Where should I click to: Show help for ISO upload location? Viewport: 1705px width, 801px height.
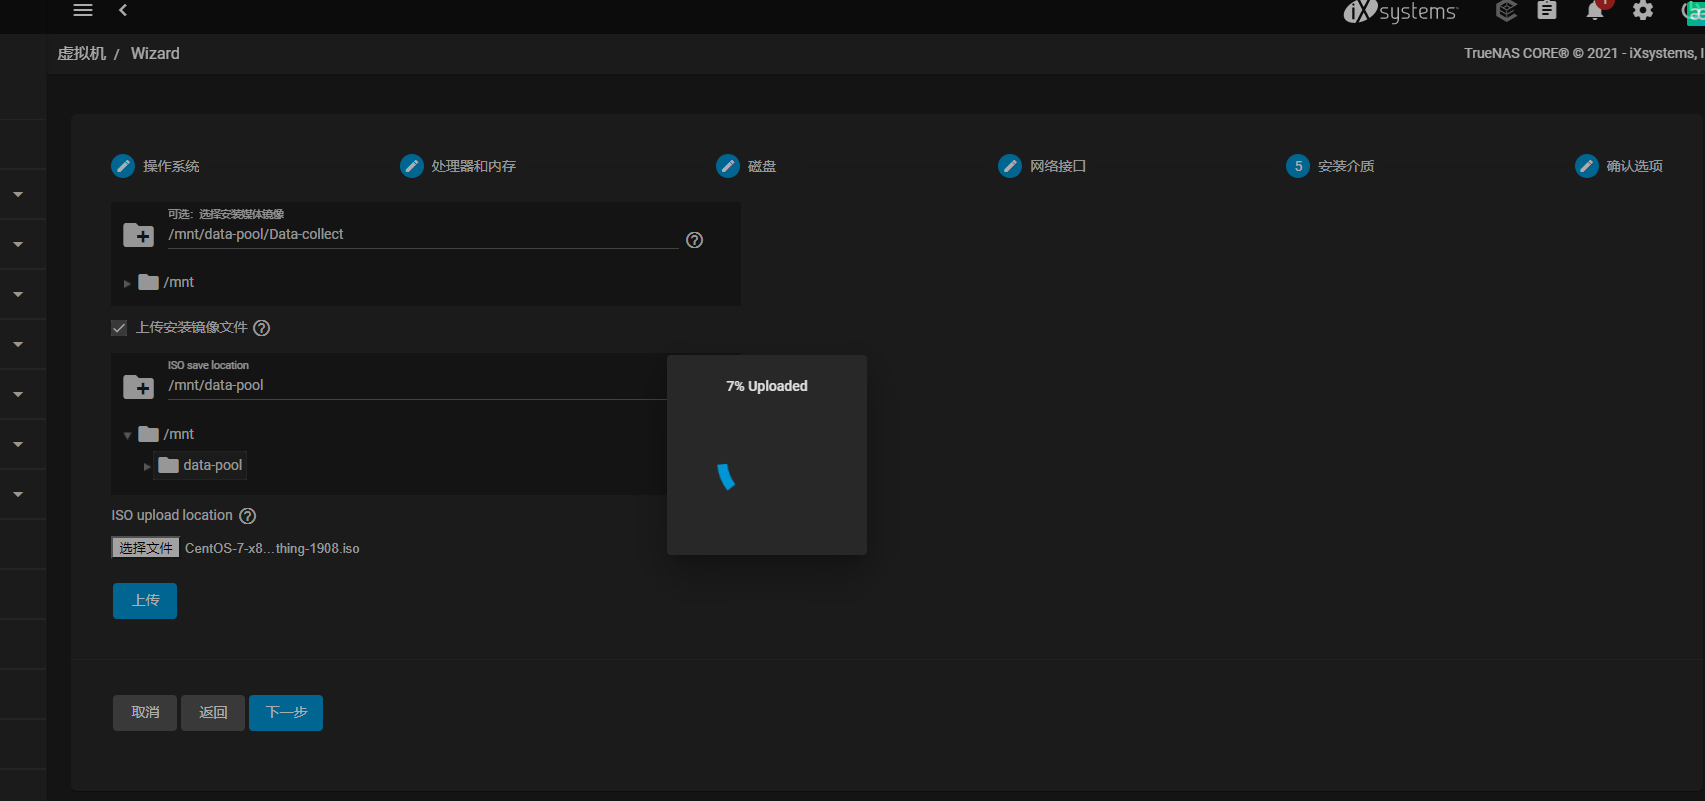pyautogui.click(x=248, y=516)
